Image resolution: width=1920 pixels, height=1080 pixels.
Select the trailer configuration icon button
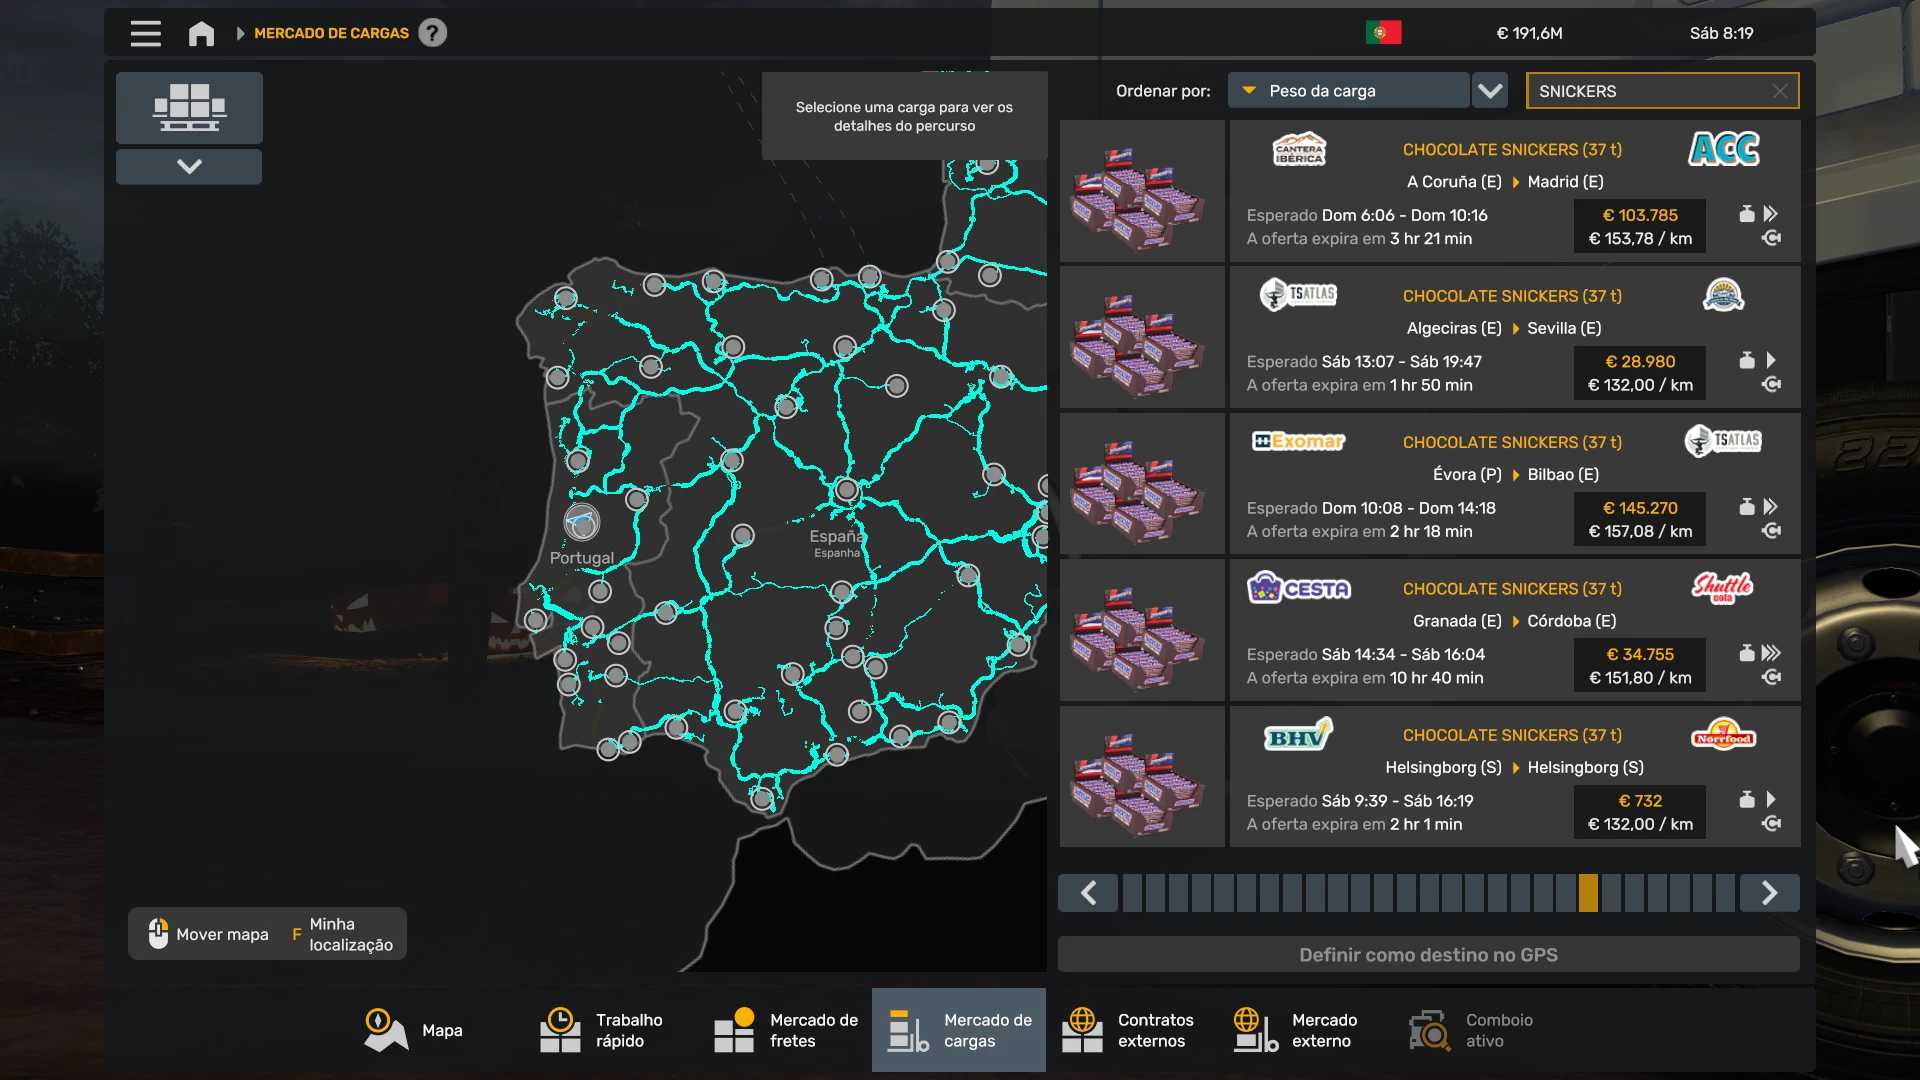(x=189, y=107)
